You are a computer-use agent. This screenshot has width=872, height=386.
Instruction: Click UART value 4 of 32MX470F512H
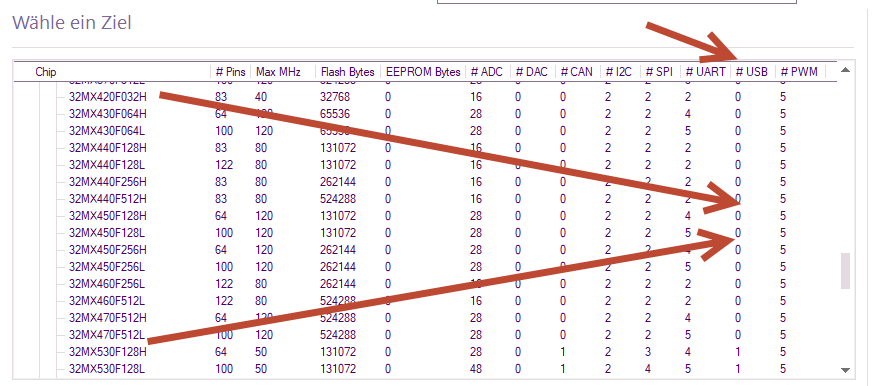(688, 318)
